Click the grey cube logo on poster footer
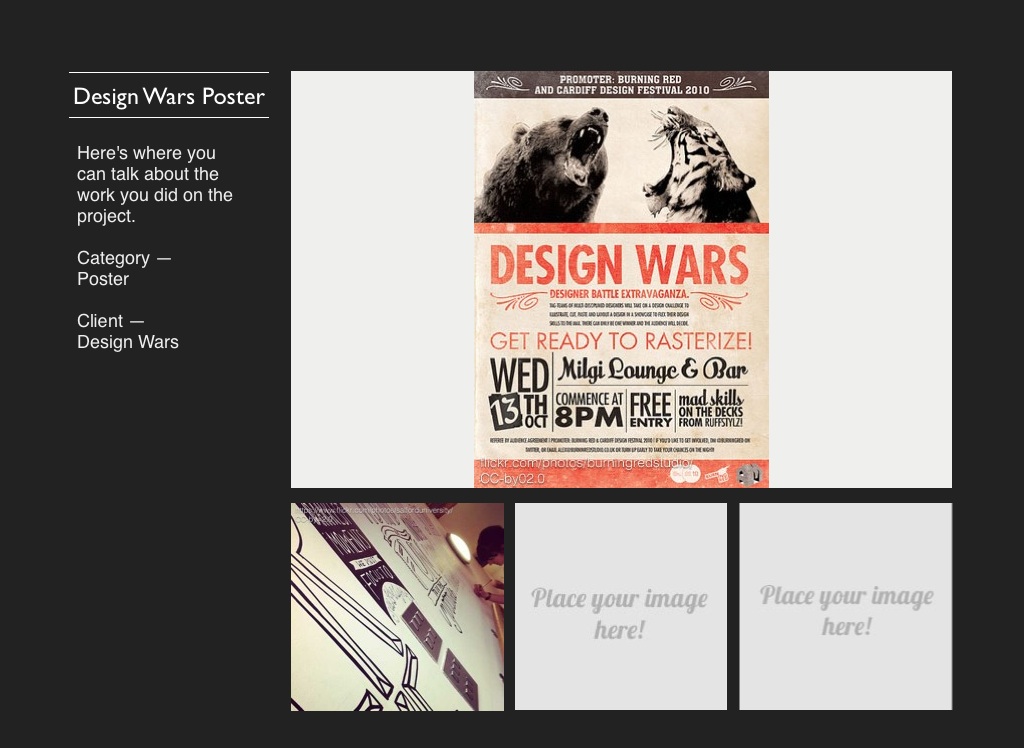 (x=746, y=474)
